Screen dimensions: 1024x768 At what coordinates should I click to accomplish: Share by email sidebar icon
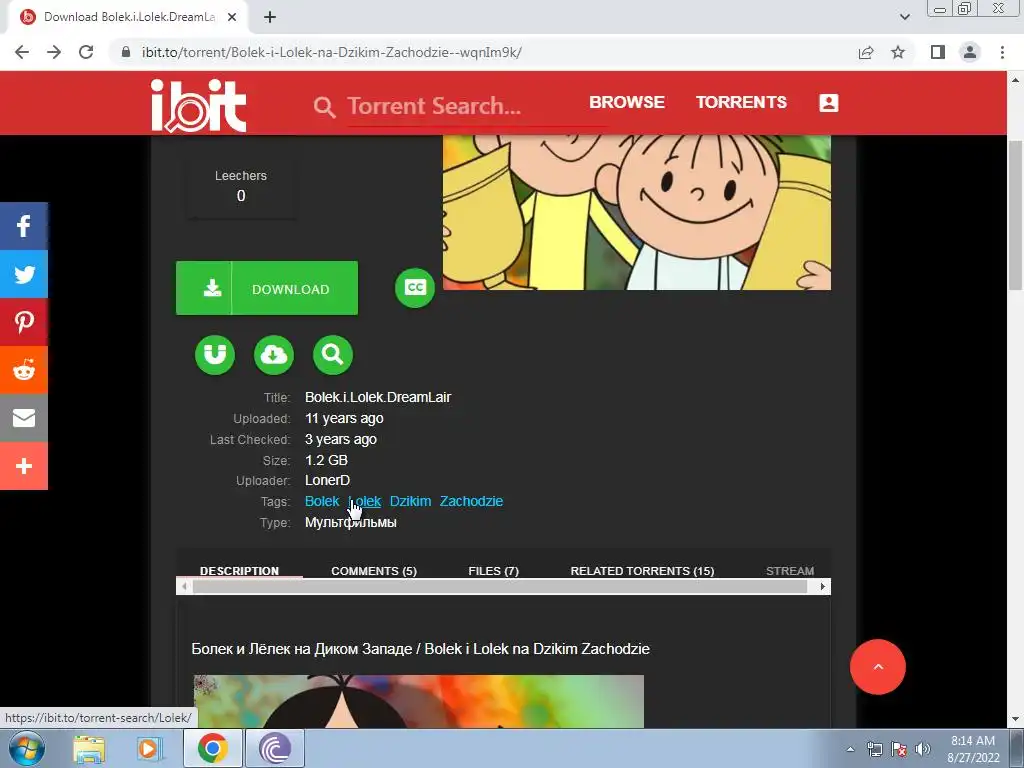[24, 418]
